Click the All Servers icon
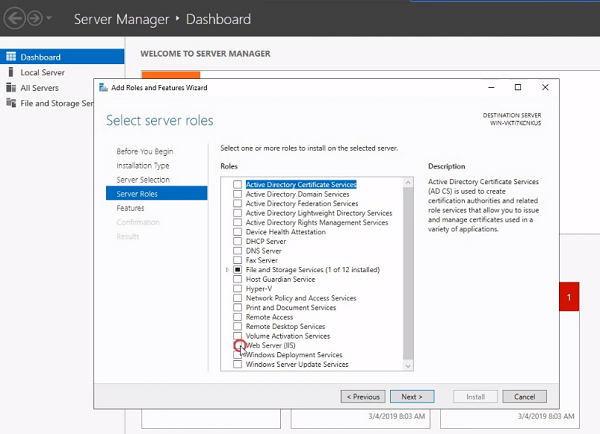The width and height of the screenshot is (600, 434). click(x=11, y=88)
